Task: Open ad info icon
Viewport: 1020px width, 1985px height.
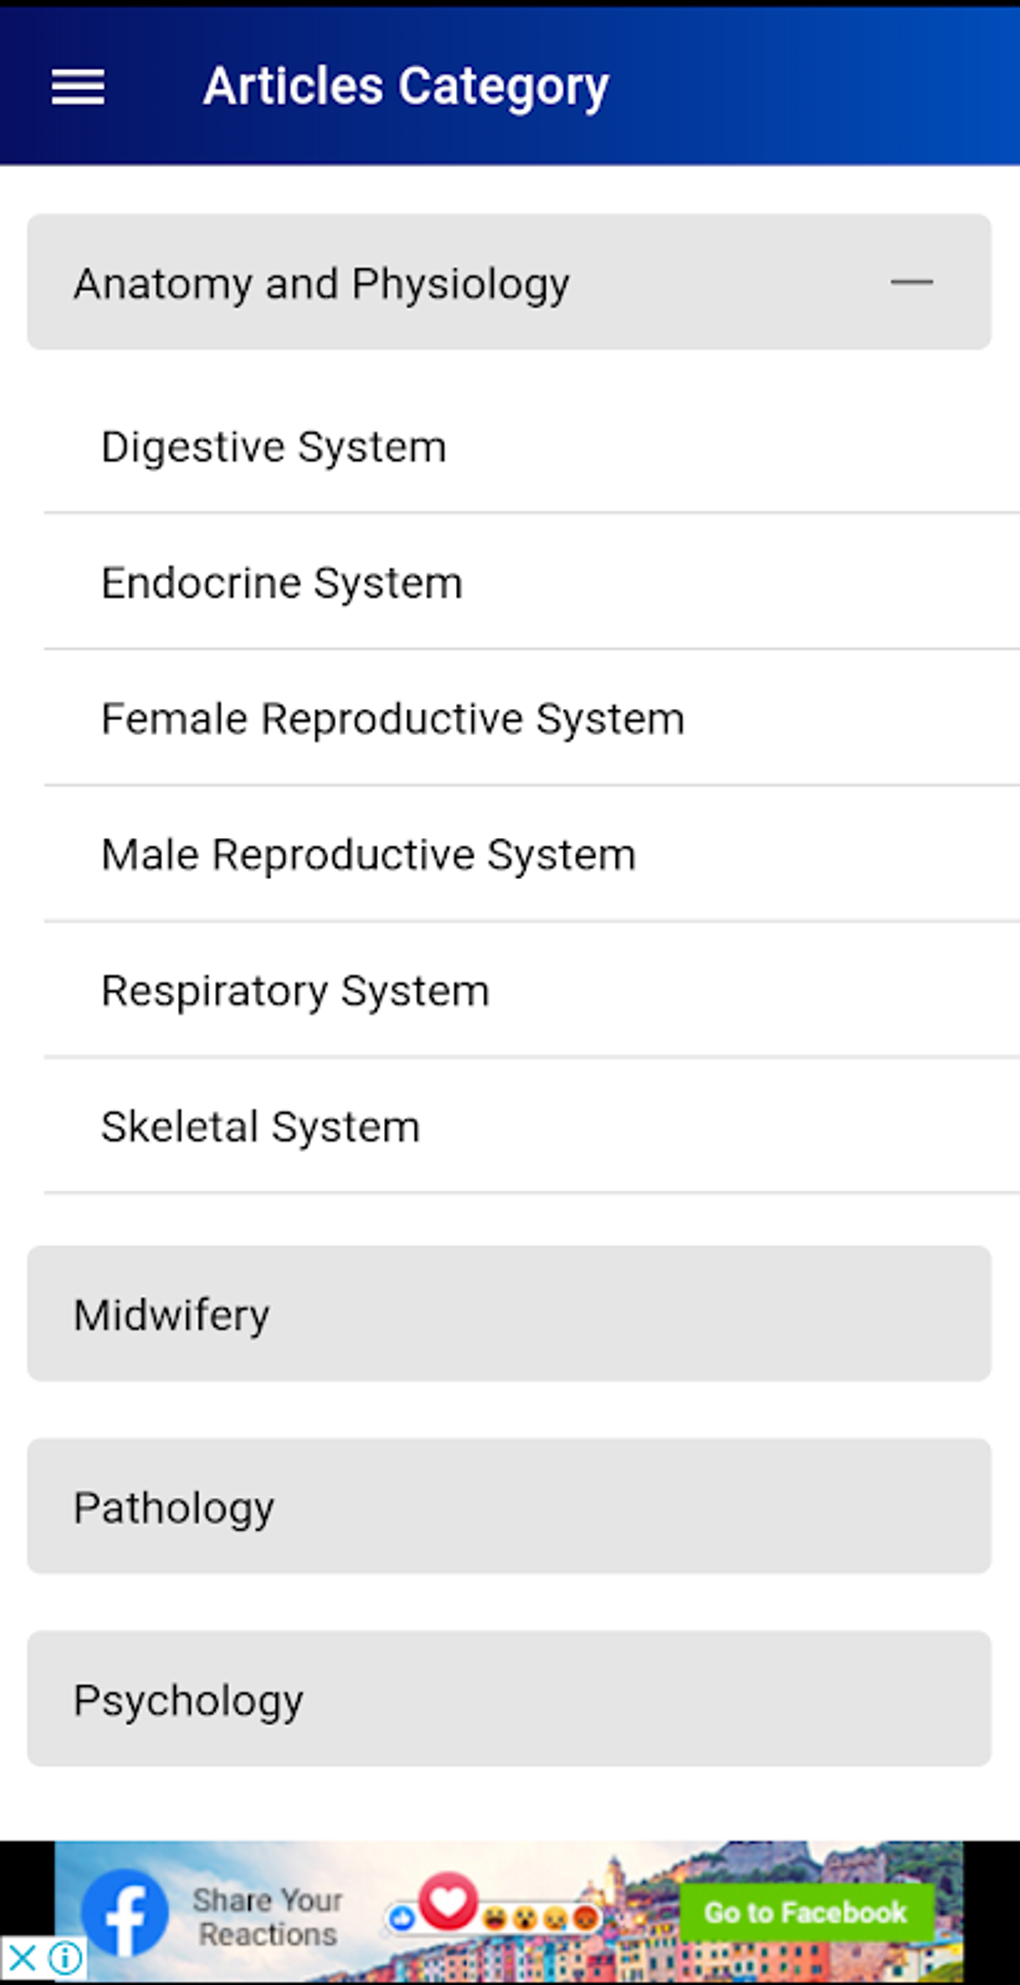Action: click(x=66, y=1957)
